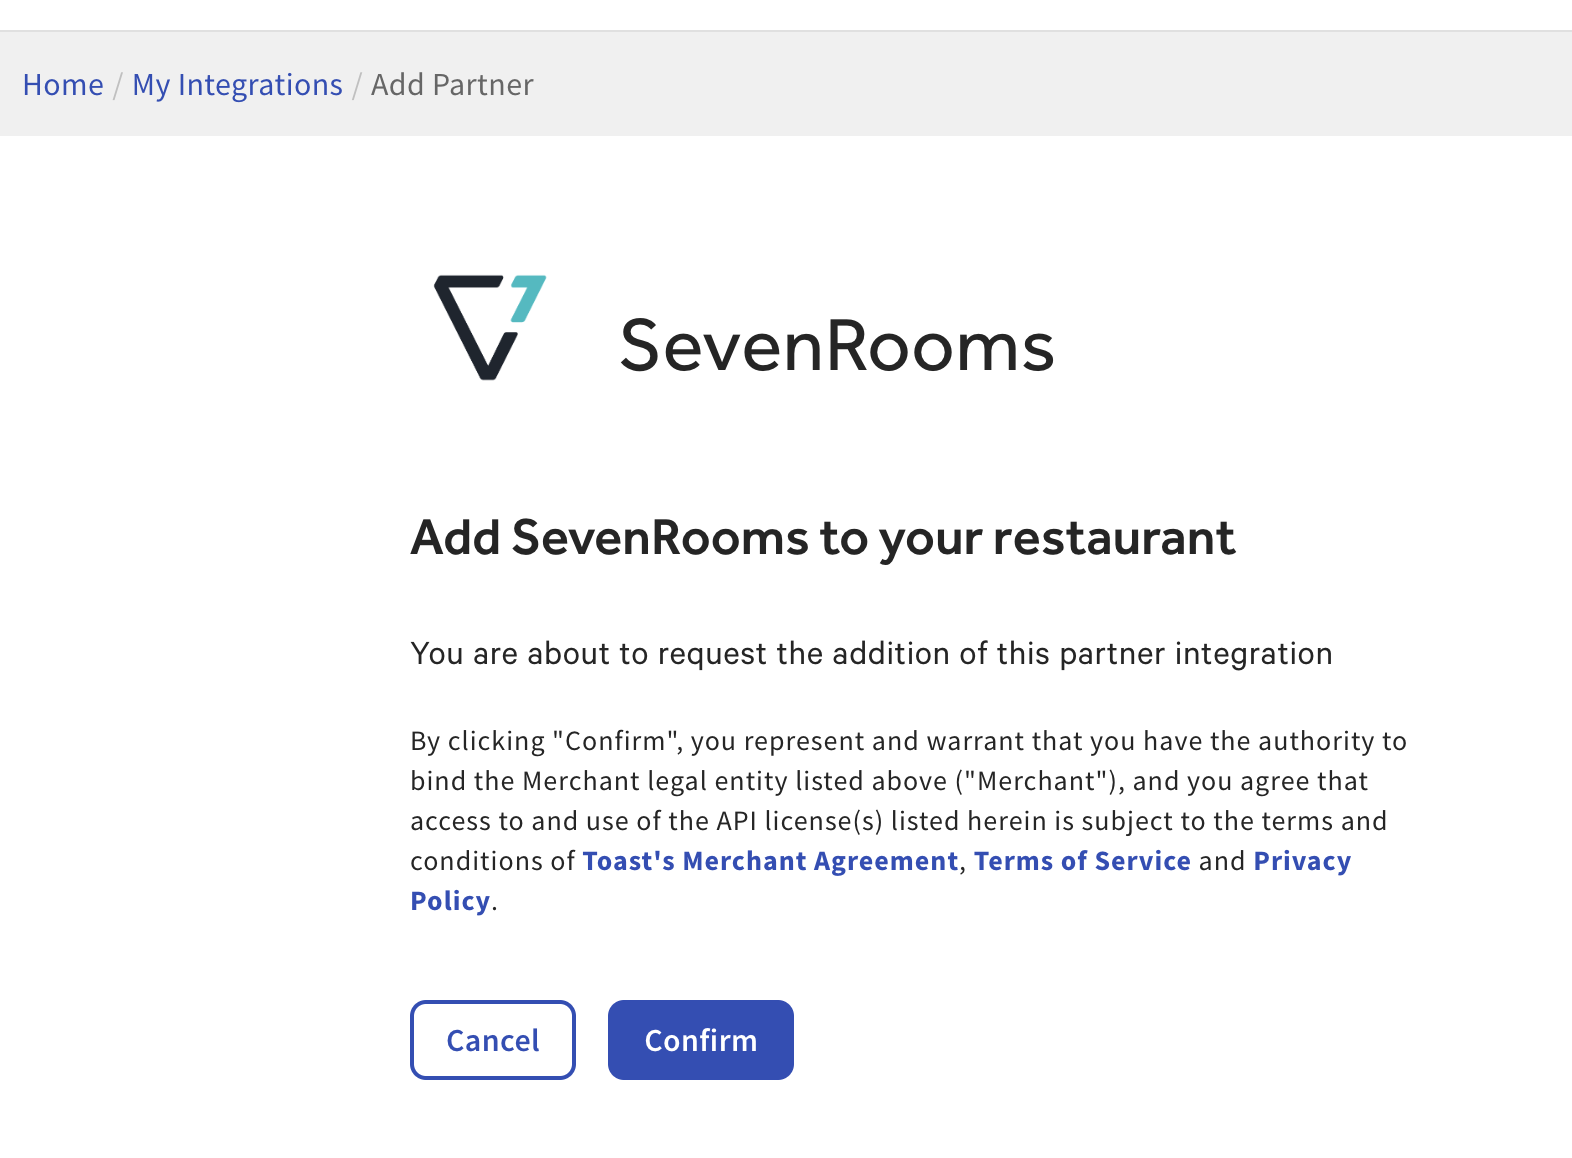The height and width of the screenshot is (1158, 1572).
Task: Cancel the partner integration request
Action: [x=492, y=1040]
